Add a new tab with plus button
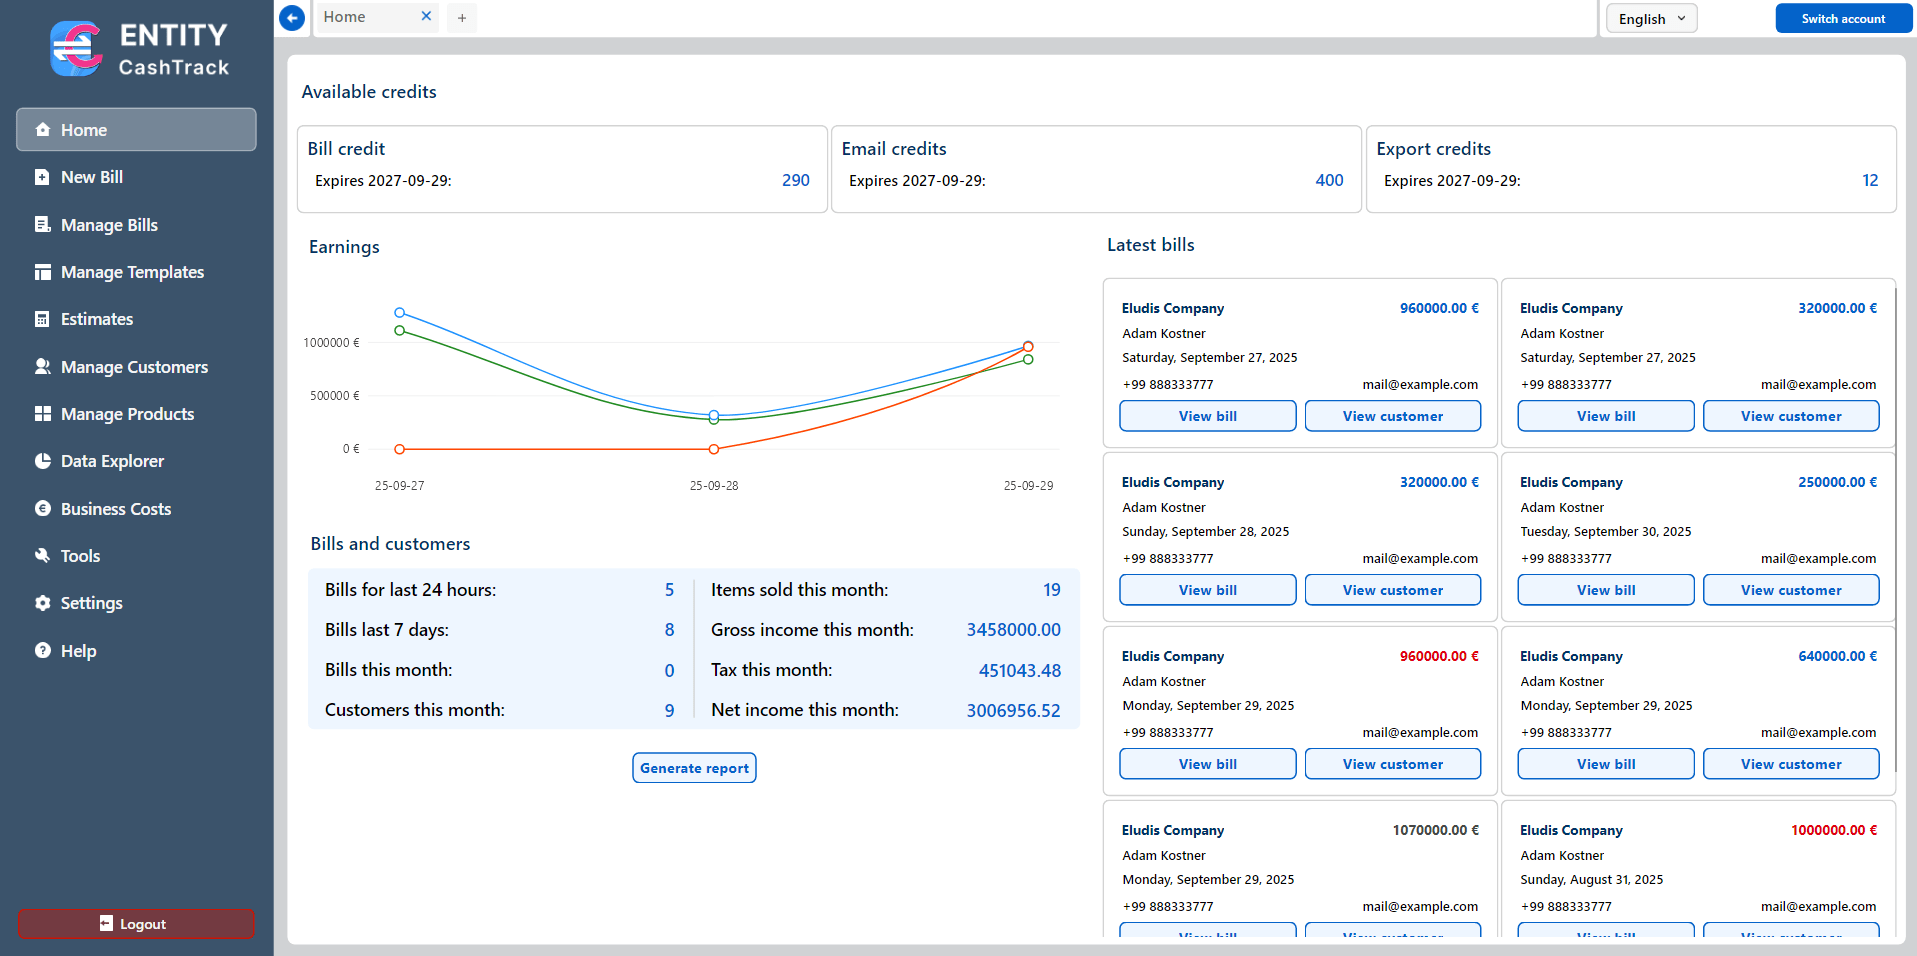The width and height of the screenshot is (1917, 956). [462, 18]
